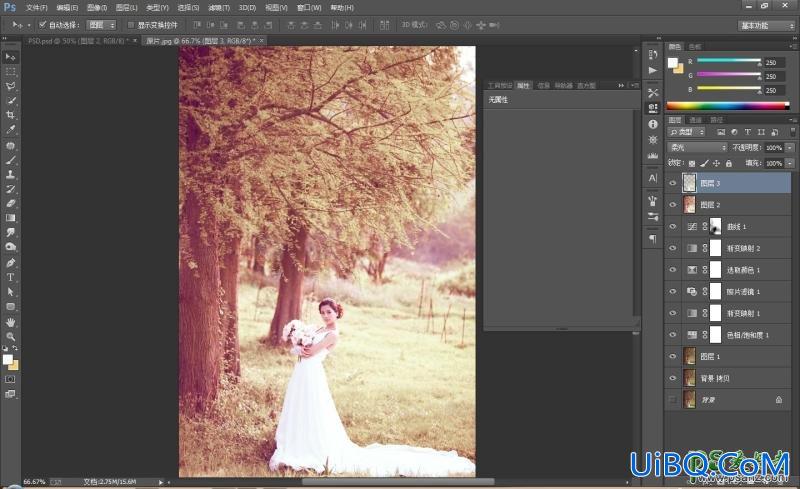Screen dimensions: 800x489
Task: Select the History Brush tool
Action: [x=10, y=189]
